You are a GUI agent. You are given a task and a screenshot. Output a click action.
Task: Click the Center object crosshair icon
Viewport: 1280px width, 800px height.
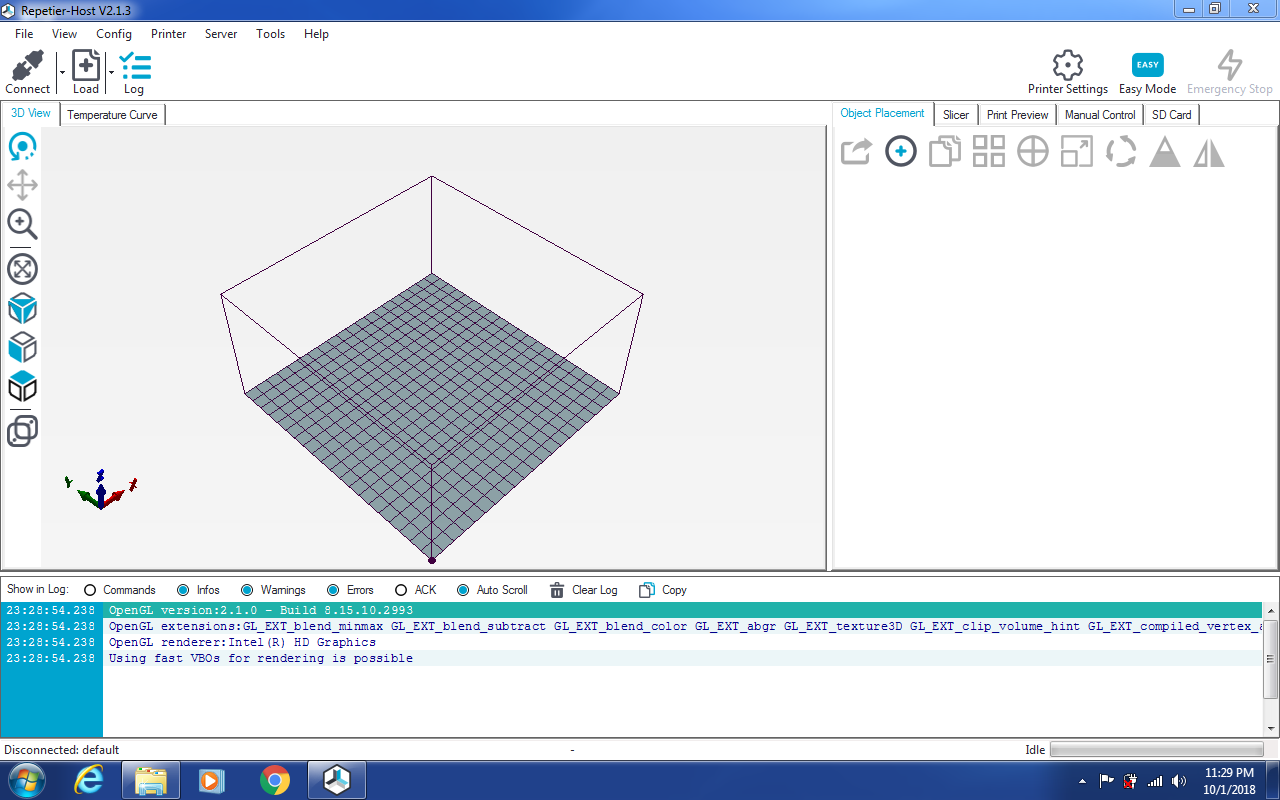point(1033,152)
